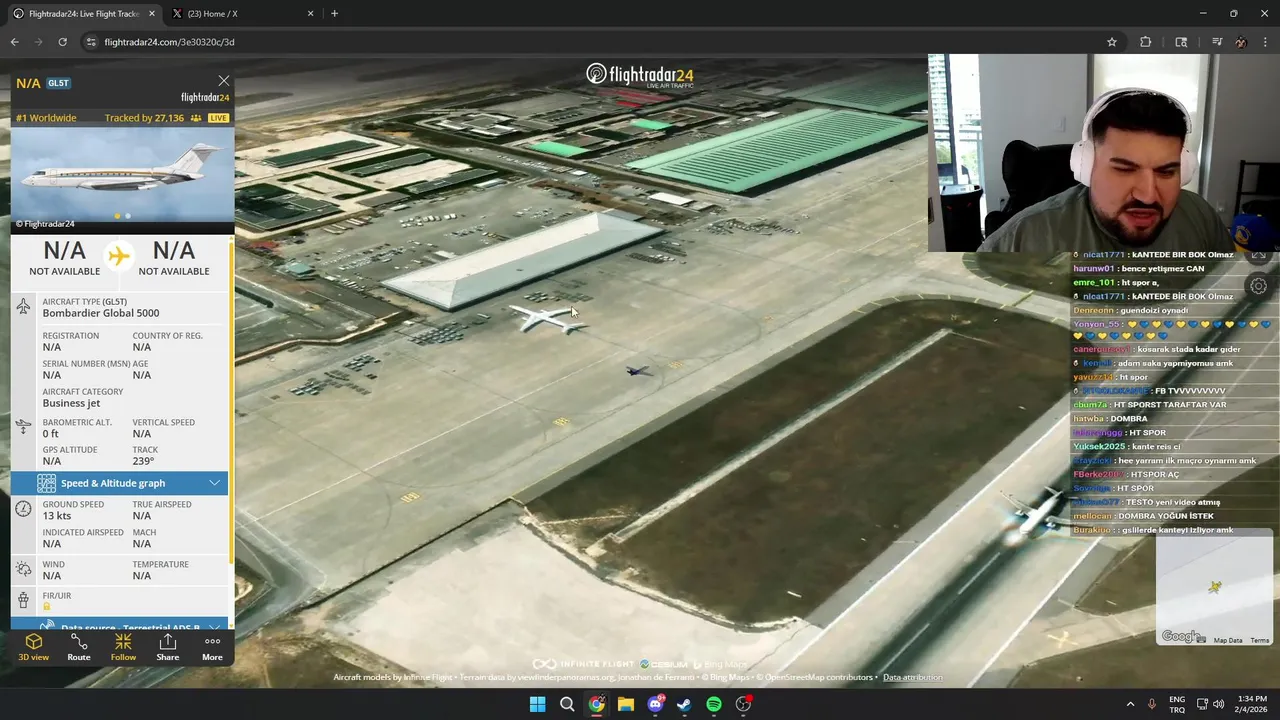Select the Flightradar24 Live Flight Tracker tab
The height and width of the screenshot is (720, 1280).
click(83, 14)
